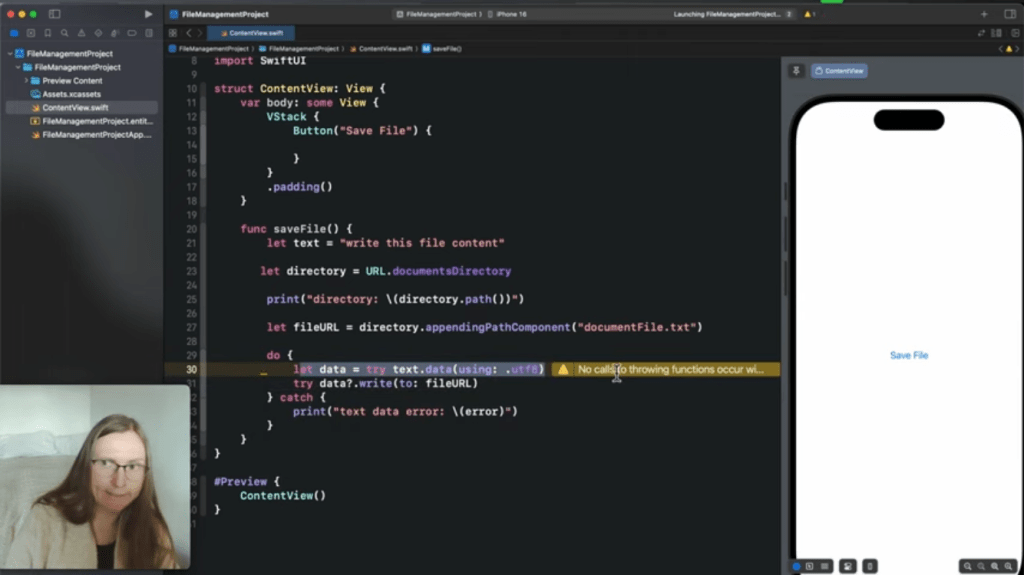Open the Issue navigator warning triangle icon
This screenshot has height=575, width=1024.
tap(79, 33)
